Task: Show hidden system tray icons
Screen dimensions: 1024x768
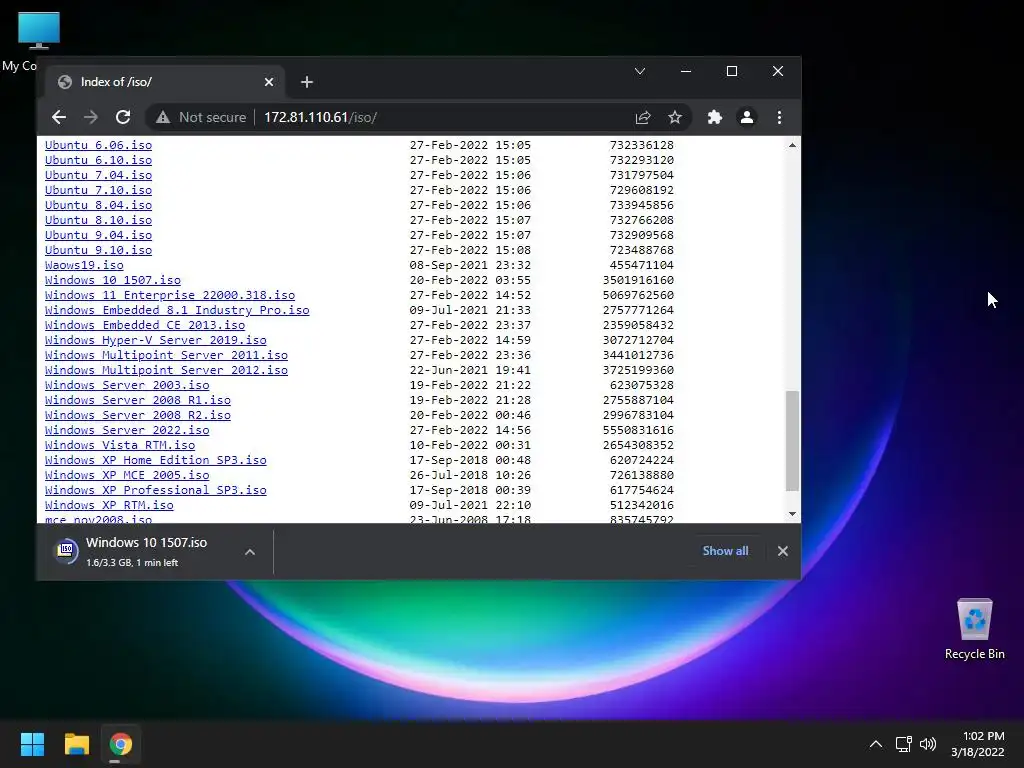Action: click(x=876, y=744)
